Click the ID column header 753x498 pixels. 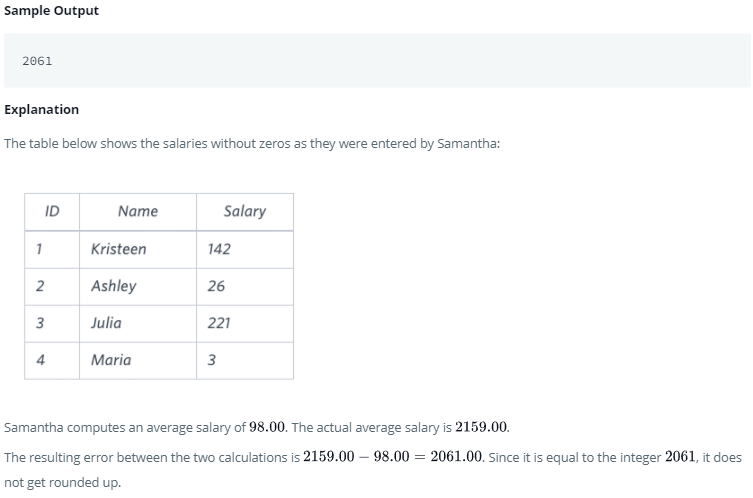(52, 211)
